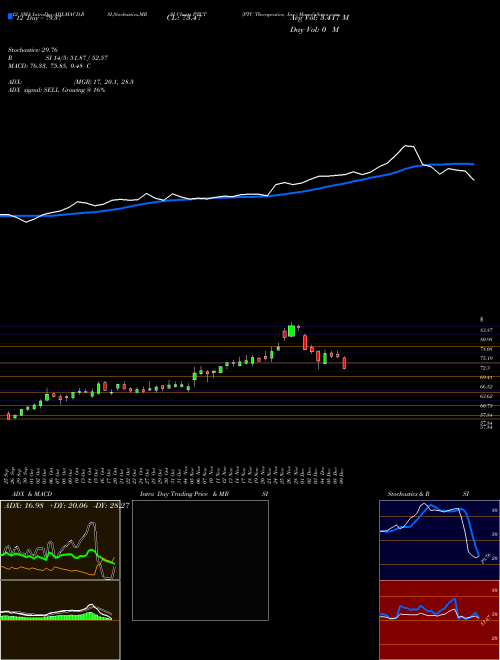Click the empty intraday trading price chart box
Screen dimensions: 500x660
tap(200, 560)
